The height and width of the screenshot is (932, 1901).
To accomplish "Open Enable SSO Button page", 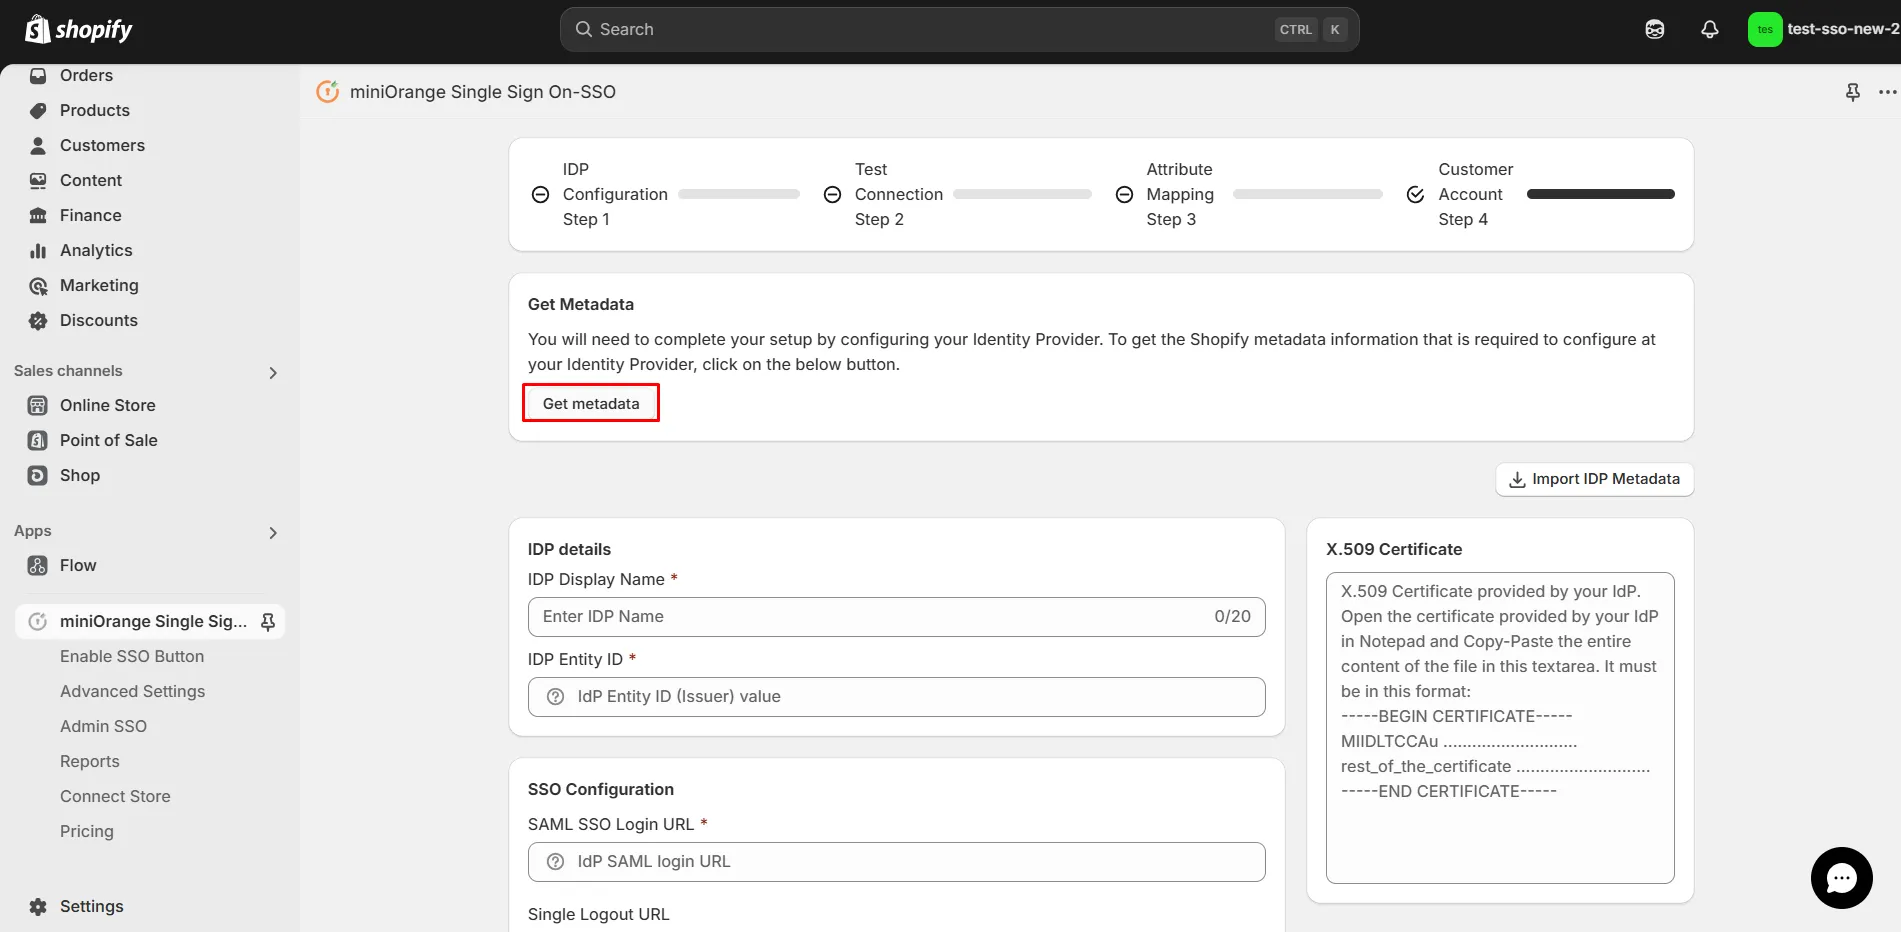I will tap(132, 656).
